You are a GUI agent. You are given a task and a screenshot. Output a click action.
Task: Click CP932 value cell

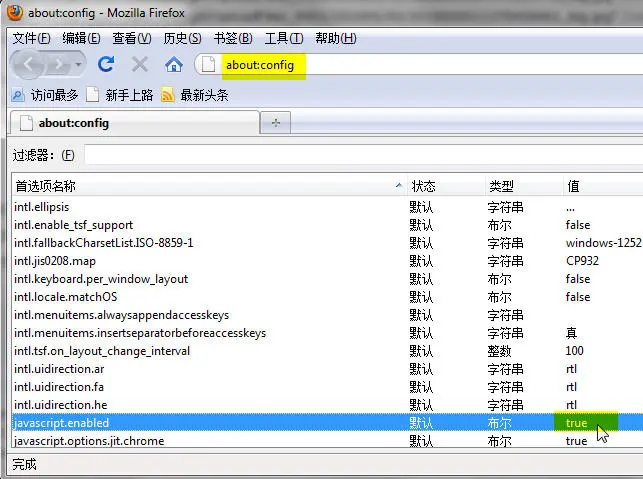582,261
